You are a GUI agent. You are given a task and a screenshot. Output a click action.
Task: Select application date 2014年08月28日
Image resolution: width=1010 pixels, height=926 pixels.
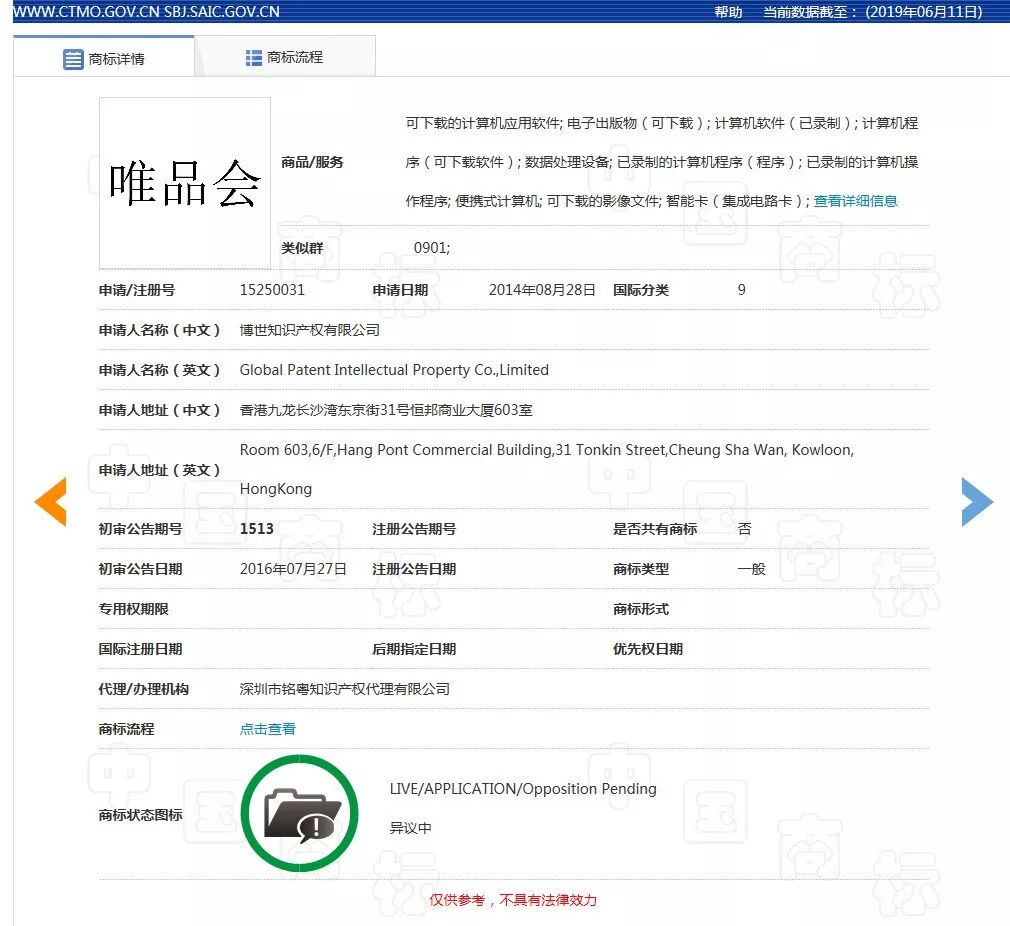pos(542,290)
